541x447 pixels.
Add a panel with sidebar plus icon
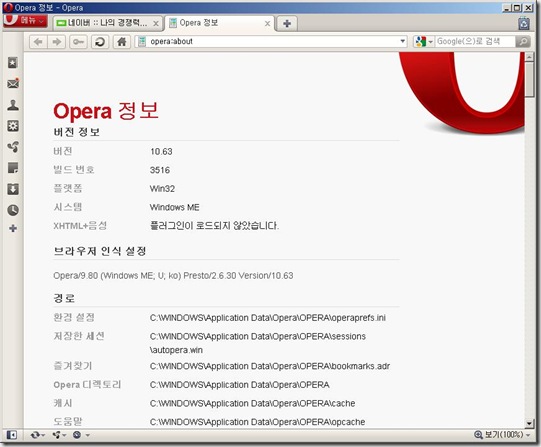pyautogui.click(x=13, y=228)
